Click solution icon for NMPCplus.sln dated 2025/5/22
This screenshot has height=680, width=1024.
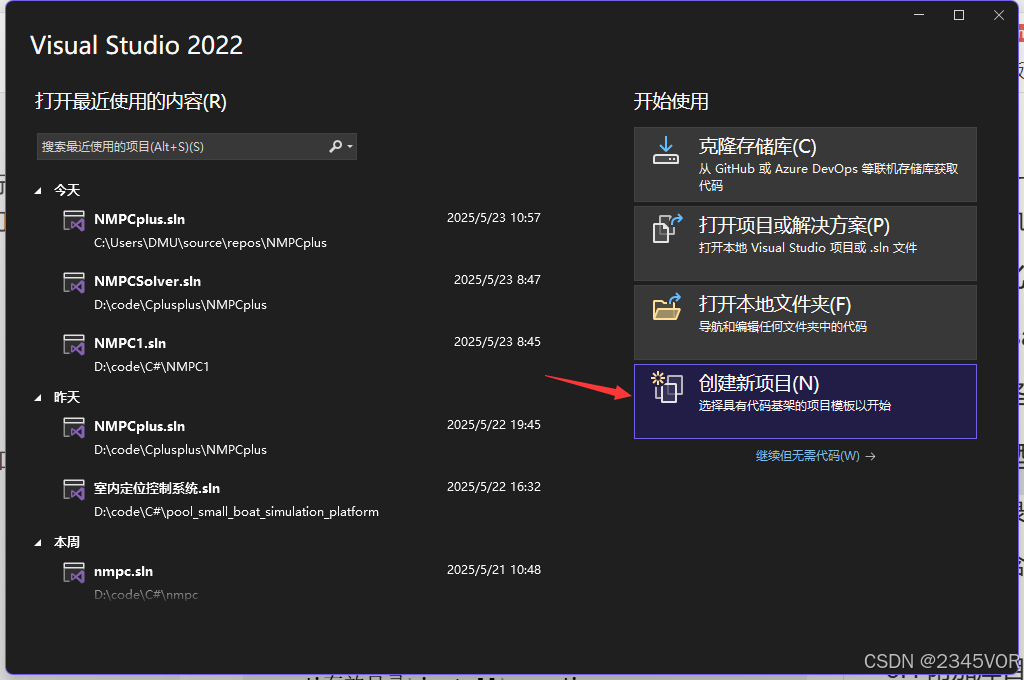point(74,428)
